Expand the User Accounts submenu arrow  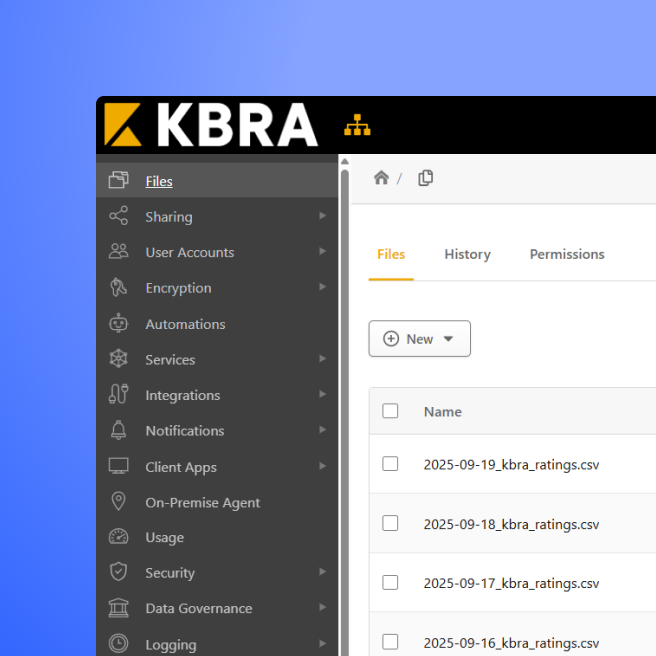coord(322,251)
